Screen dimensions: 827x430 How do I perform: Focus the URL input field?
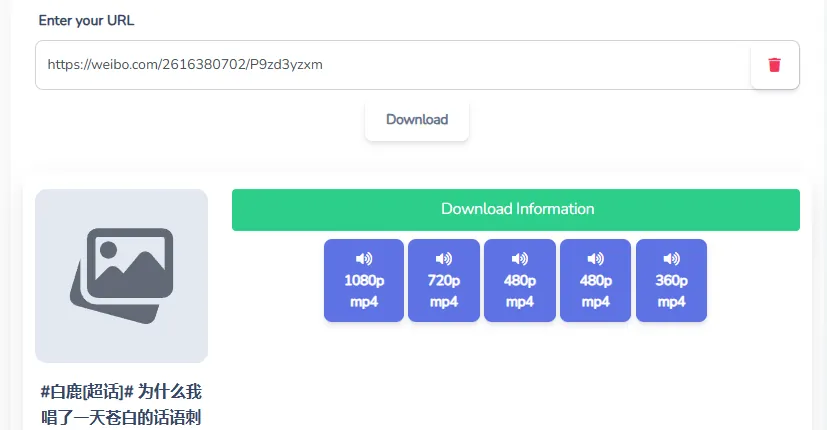pyautogui.click(x=393, y=65)
